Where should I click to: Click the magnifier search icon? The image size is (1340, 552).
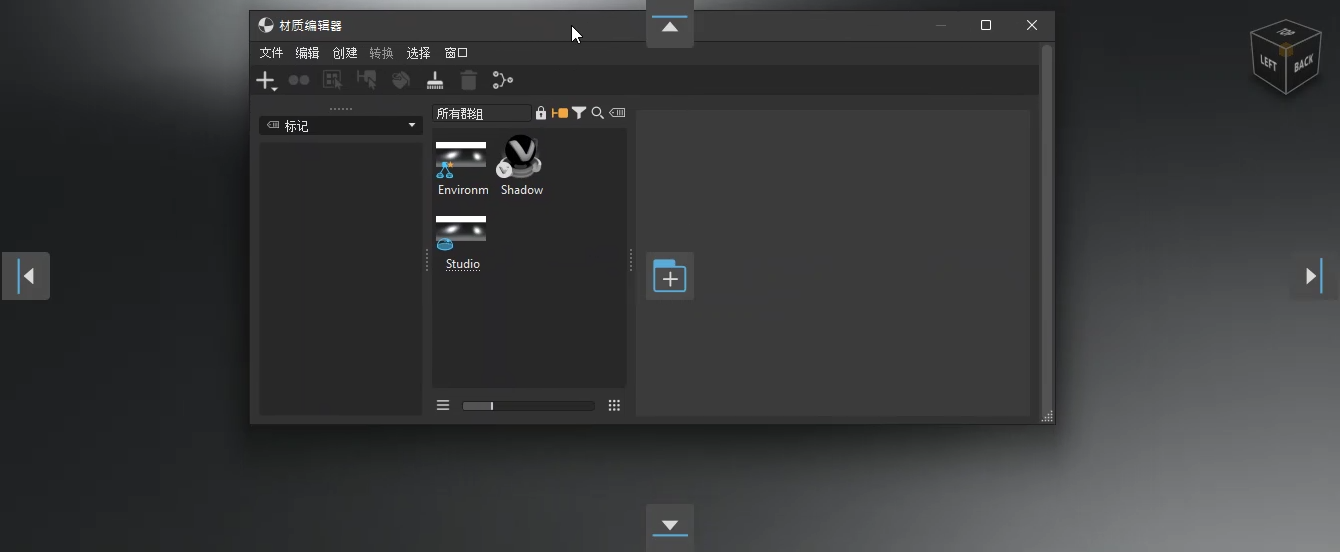click(598, 113)
